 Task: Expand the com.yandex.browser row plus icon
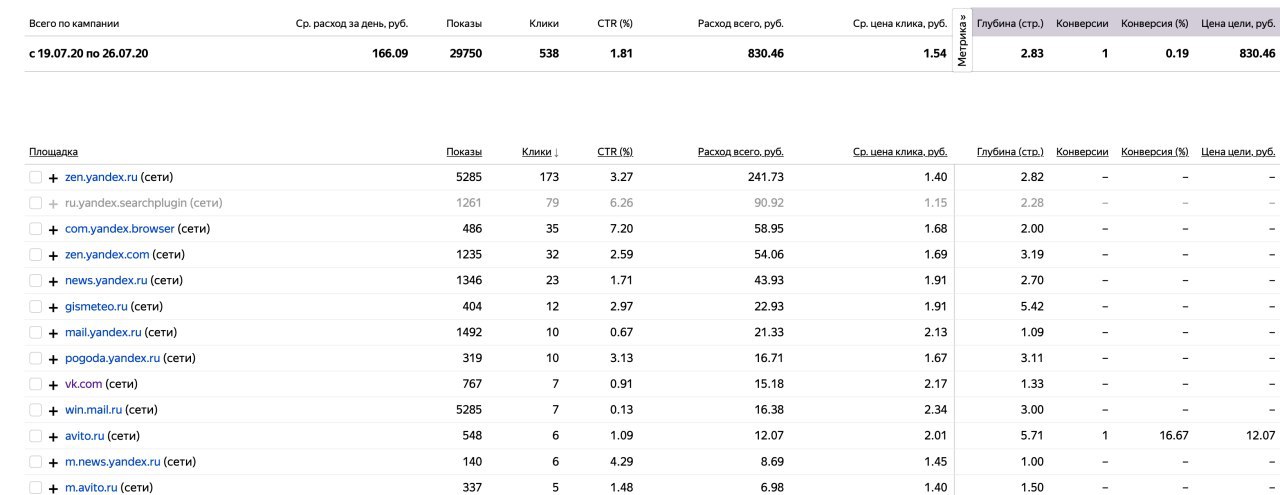53,230
